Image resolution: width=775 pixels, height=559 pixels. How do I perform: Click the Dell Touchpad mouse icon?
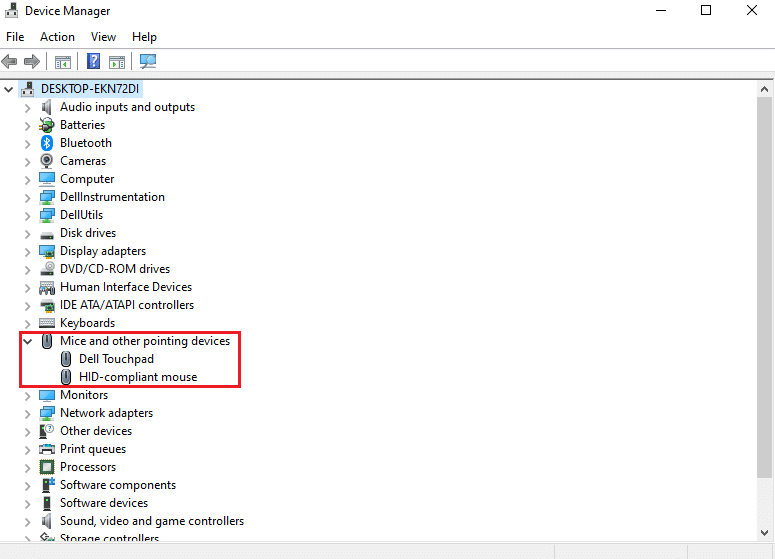66,359
